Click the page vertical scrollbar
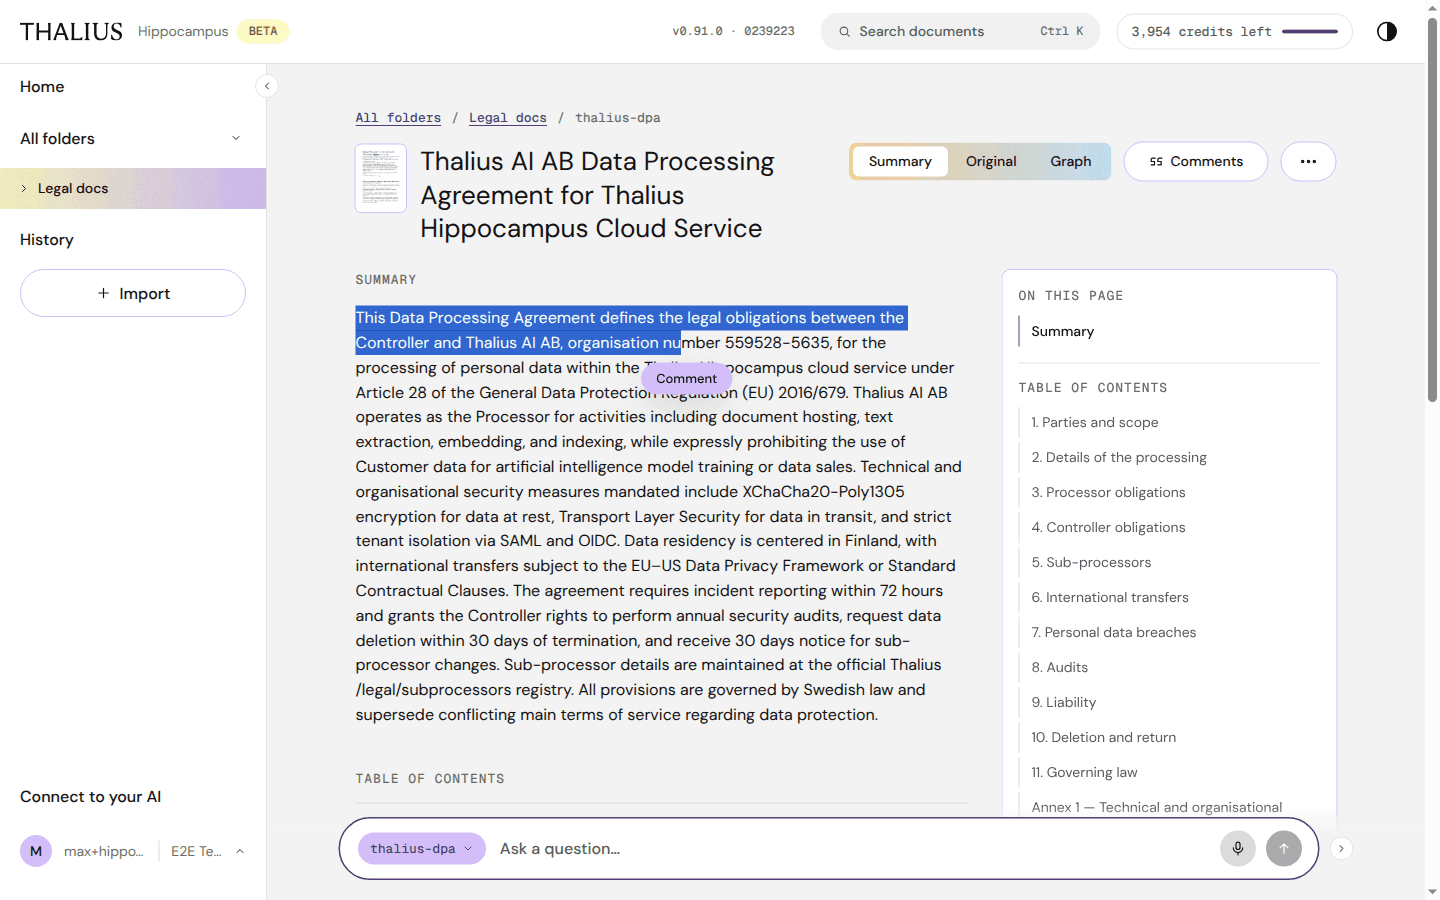The height and width of the screenshot is (900, 1440). click(x=1432, y=210)
